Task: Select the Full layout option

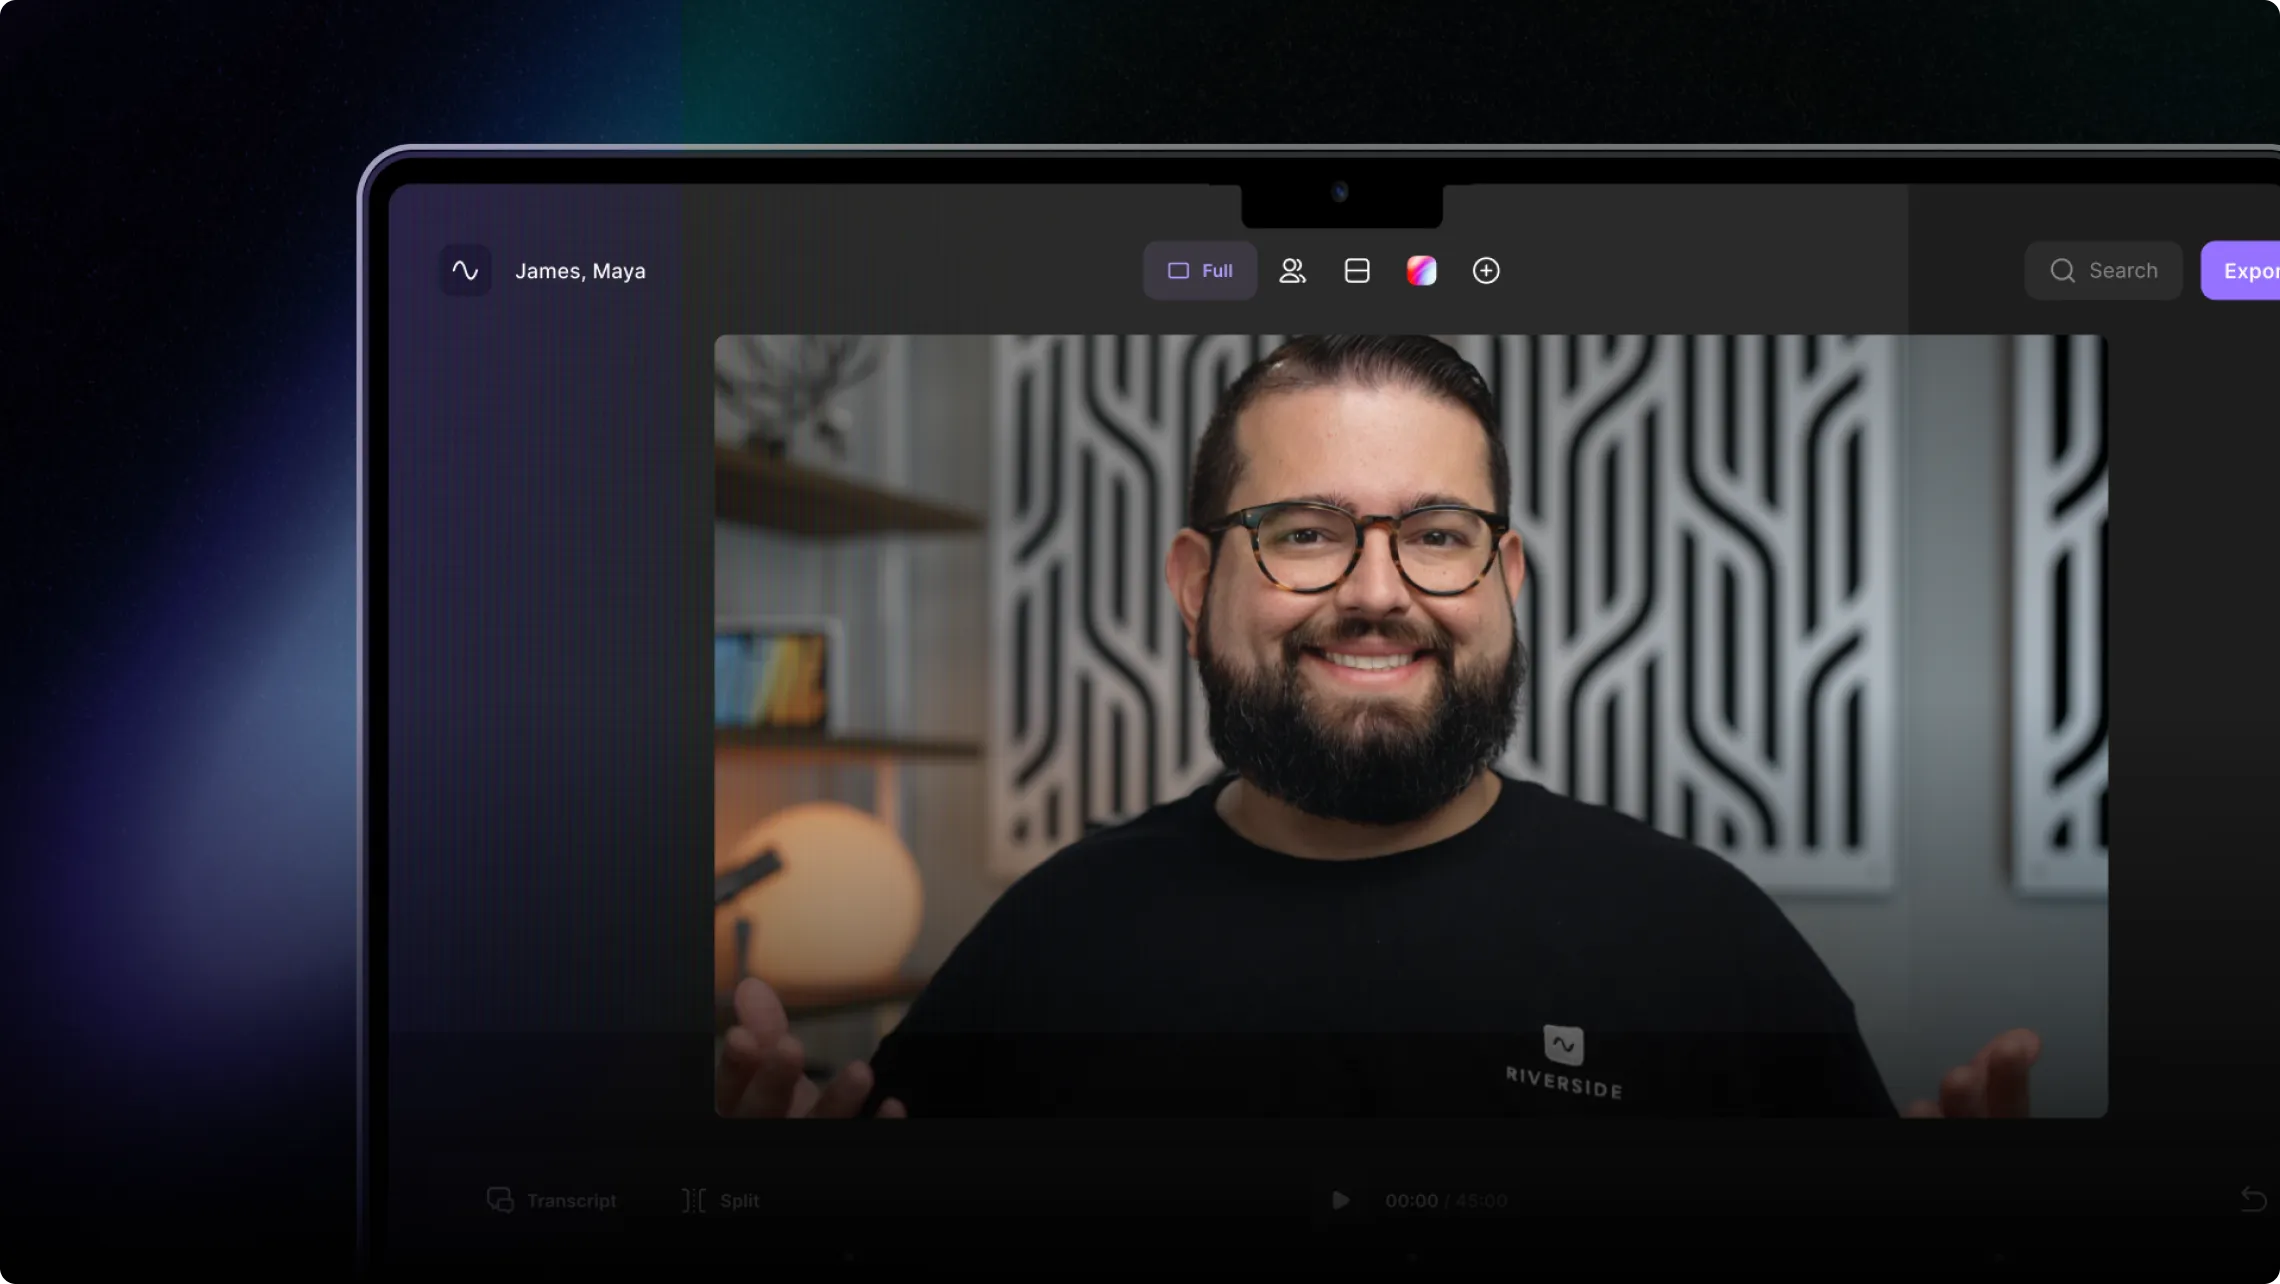Action: 1200,270
